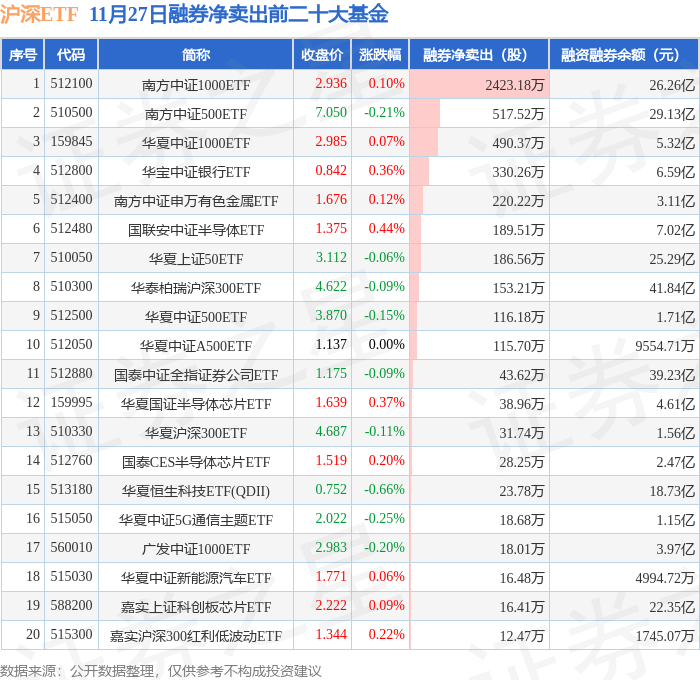Viewport: 700px width, 680px height.
Task: Select fund name 华夏中证500ETF
Action: pos(196,317)
